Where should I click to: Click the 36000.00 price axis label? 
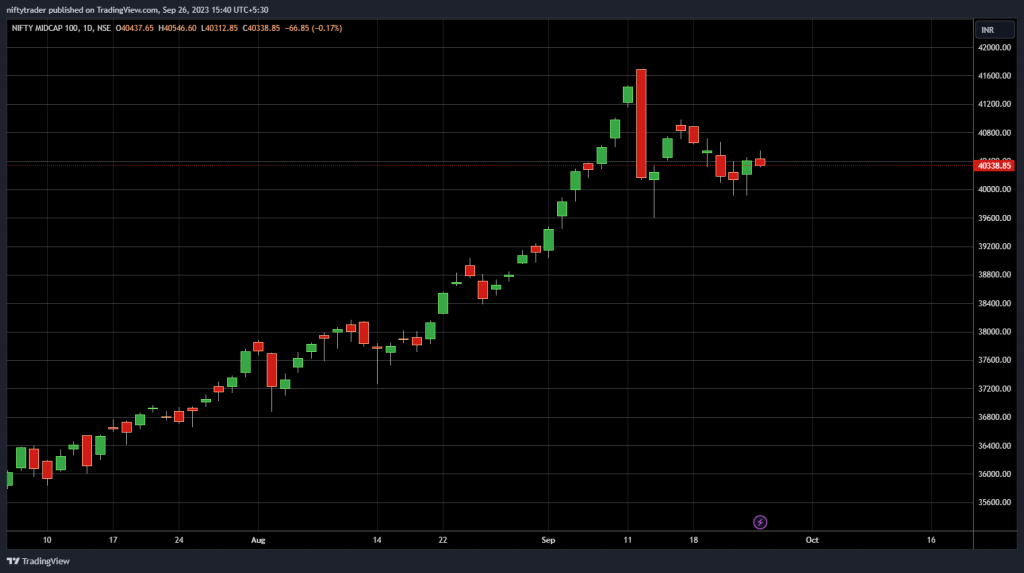(x=994, y=474)
